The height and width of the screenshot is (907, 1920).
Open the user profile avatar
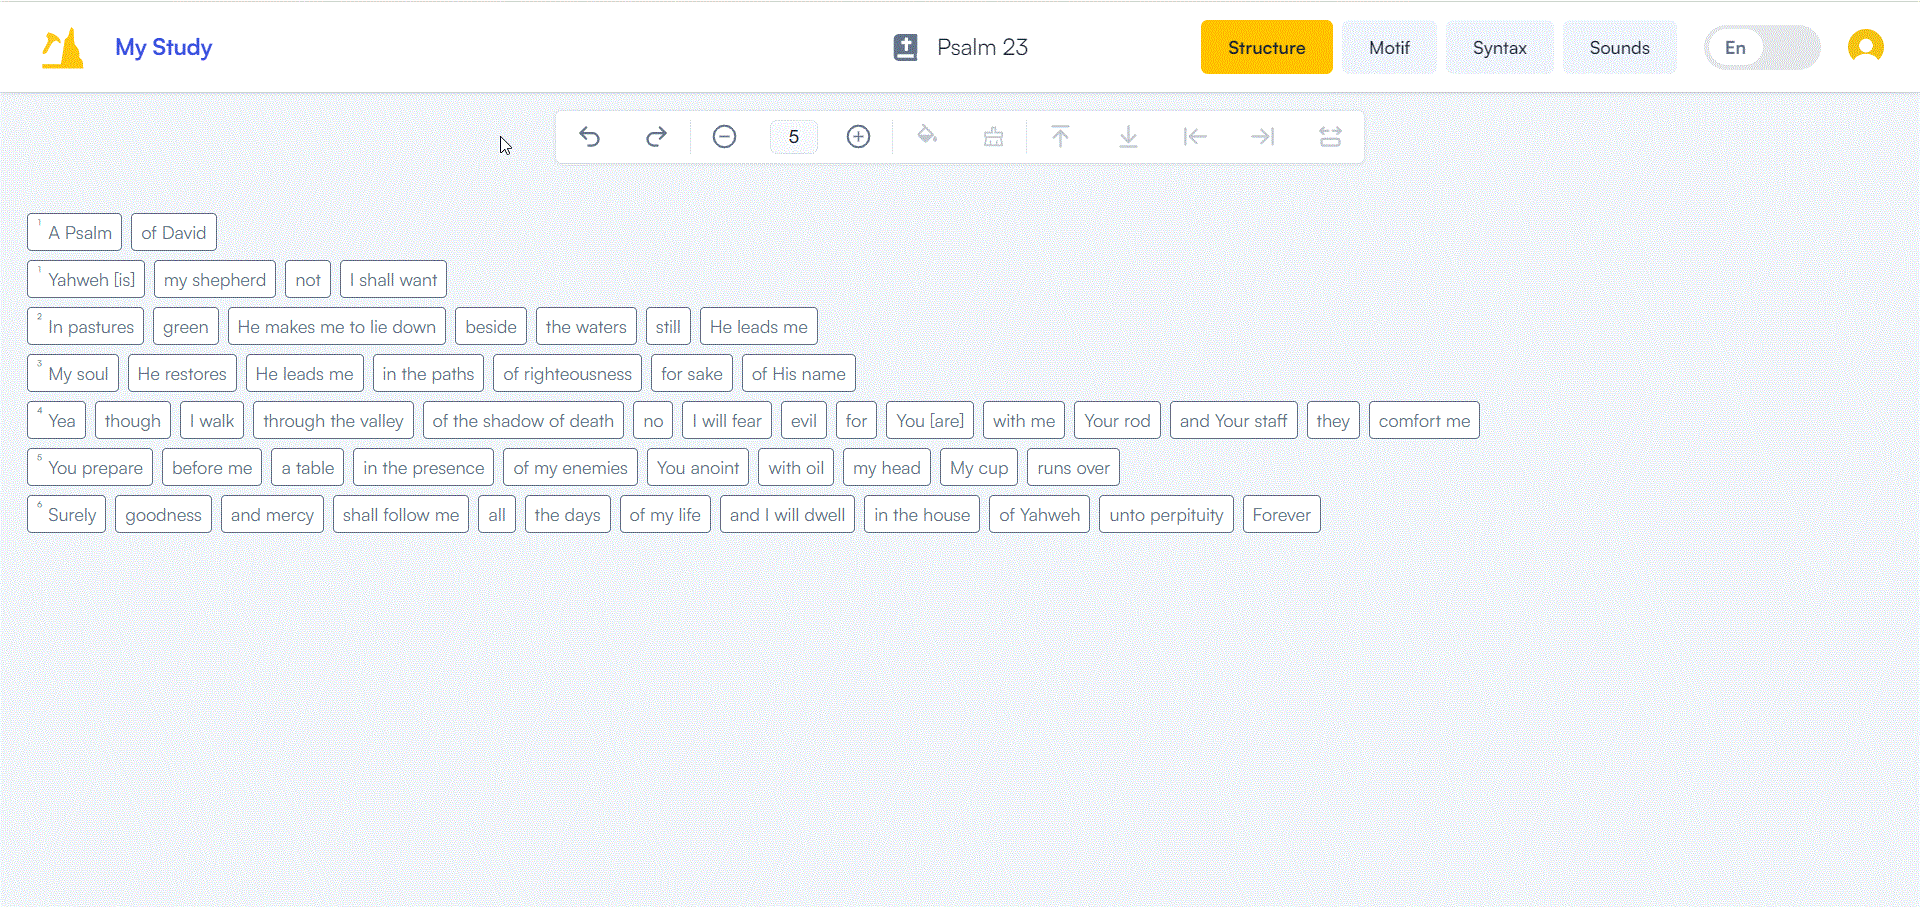point(1865,47)
